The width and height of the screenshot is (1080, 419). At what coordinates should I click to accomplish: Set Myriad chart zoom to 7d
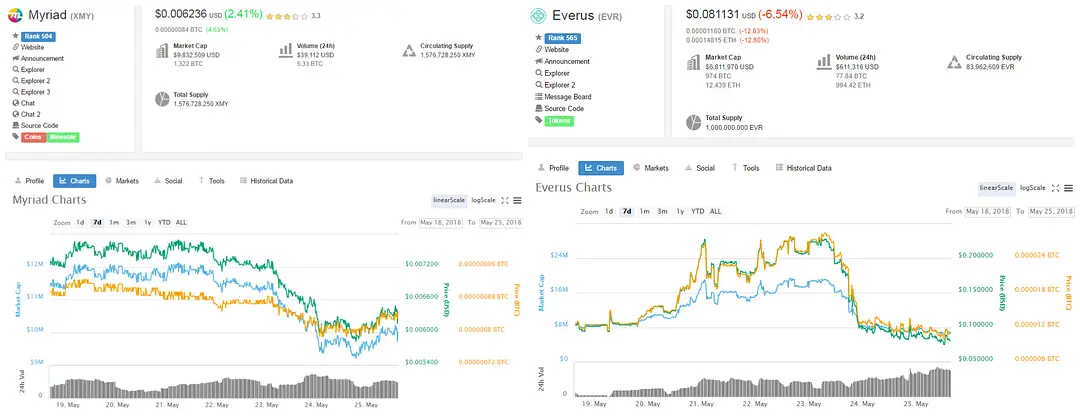tap(97, 223)
